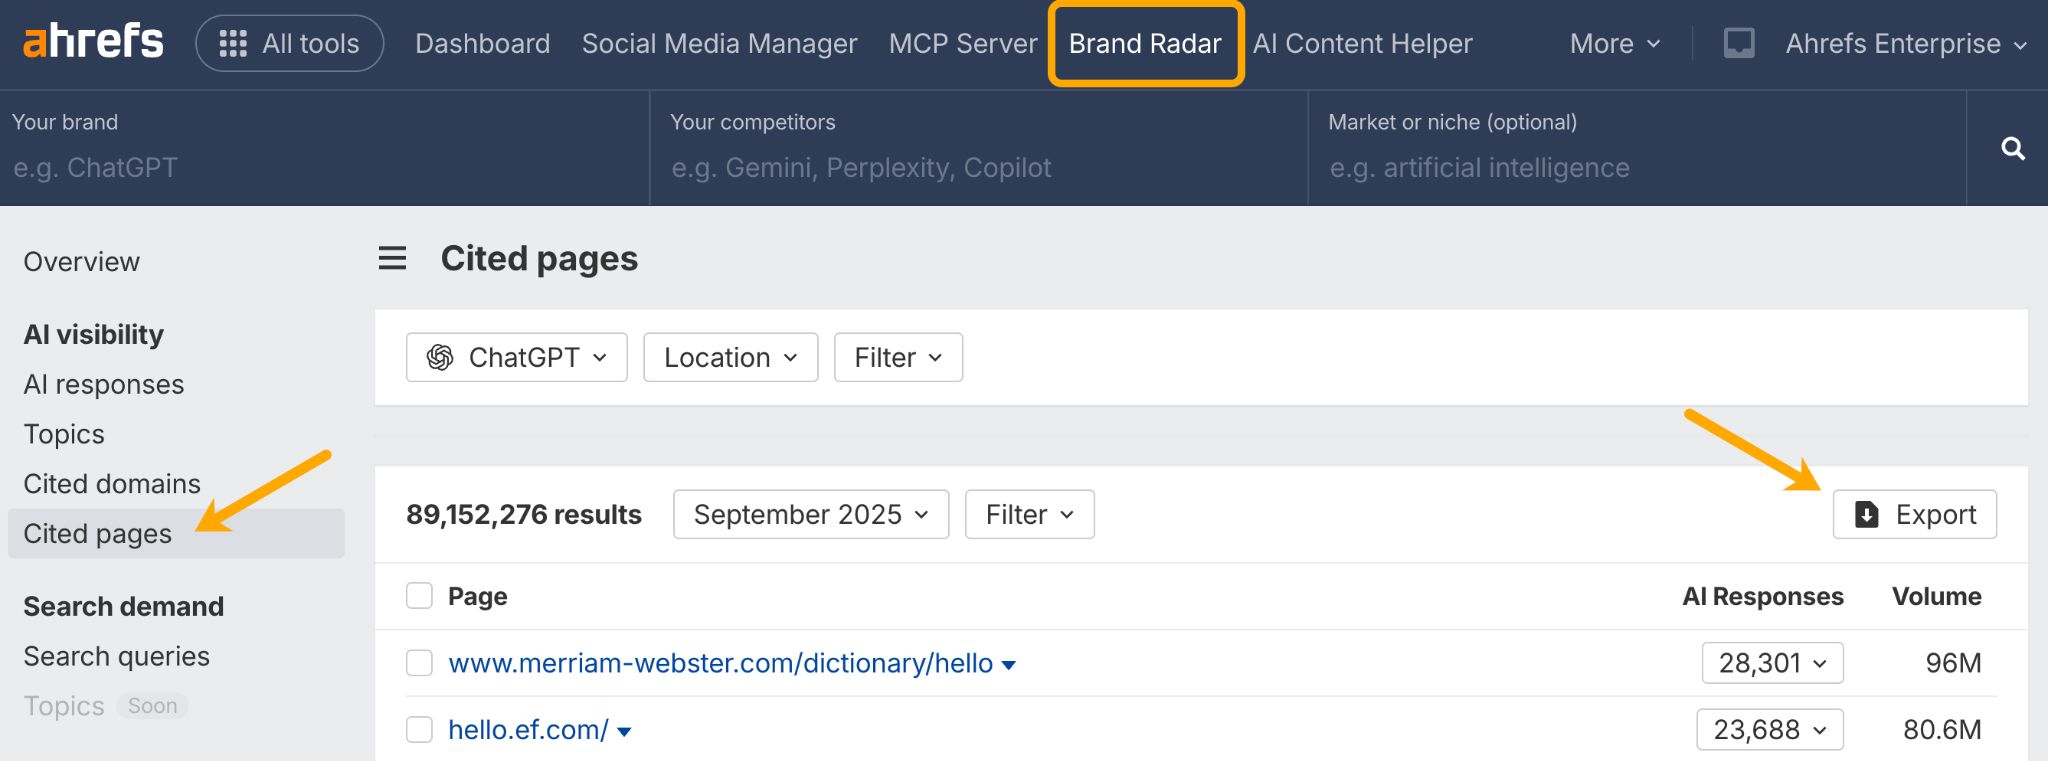Open the All tools grid icon

(232, 42)
